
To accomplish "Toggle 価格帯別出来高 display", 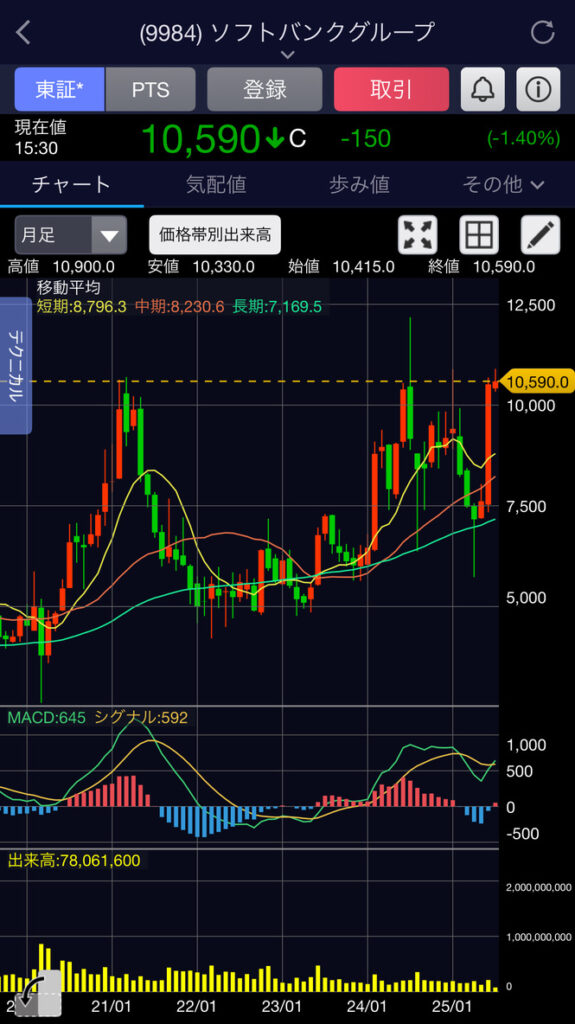I will (215, 234).
